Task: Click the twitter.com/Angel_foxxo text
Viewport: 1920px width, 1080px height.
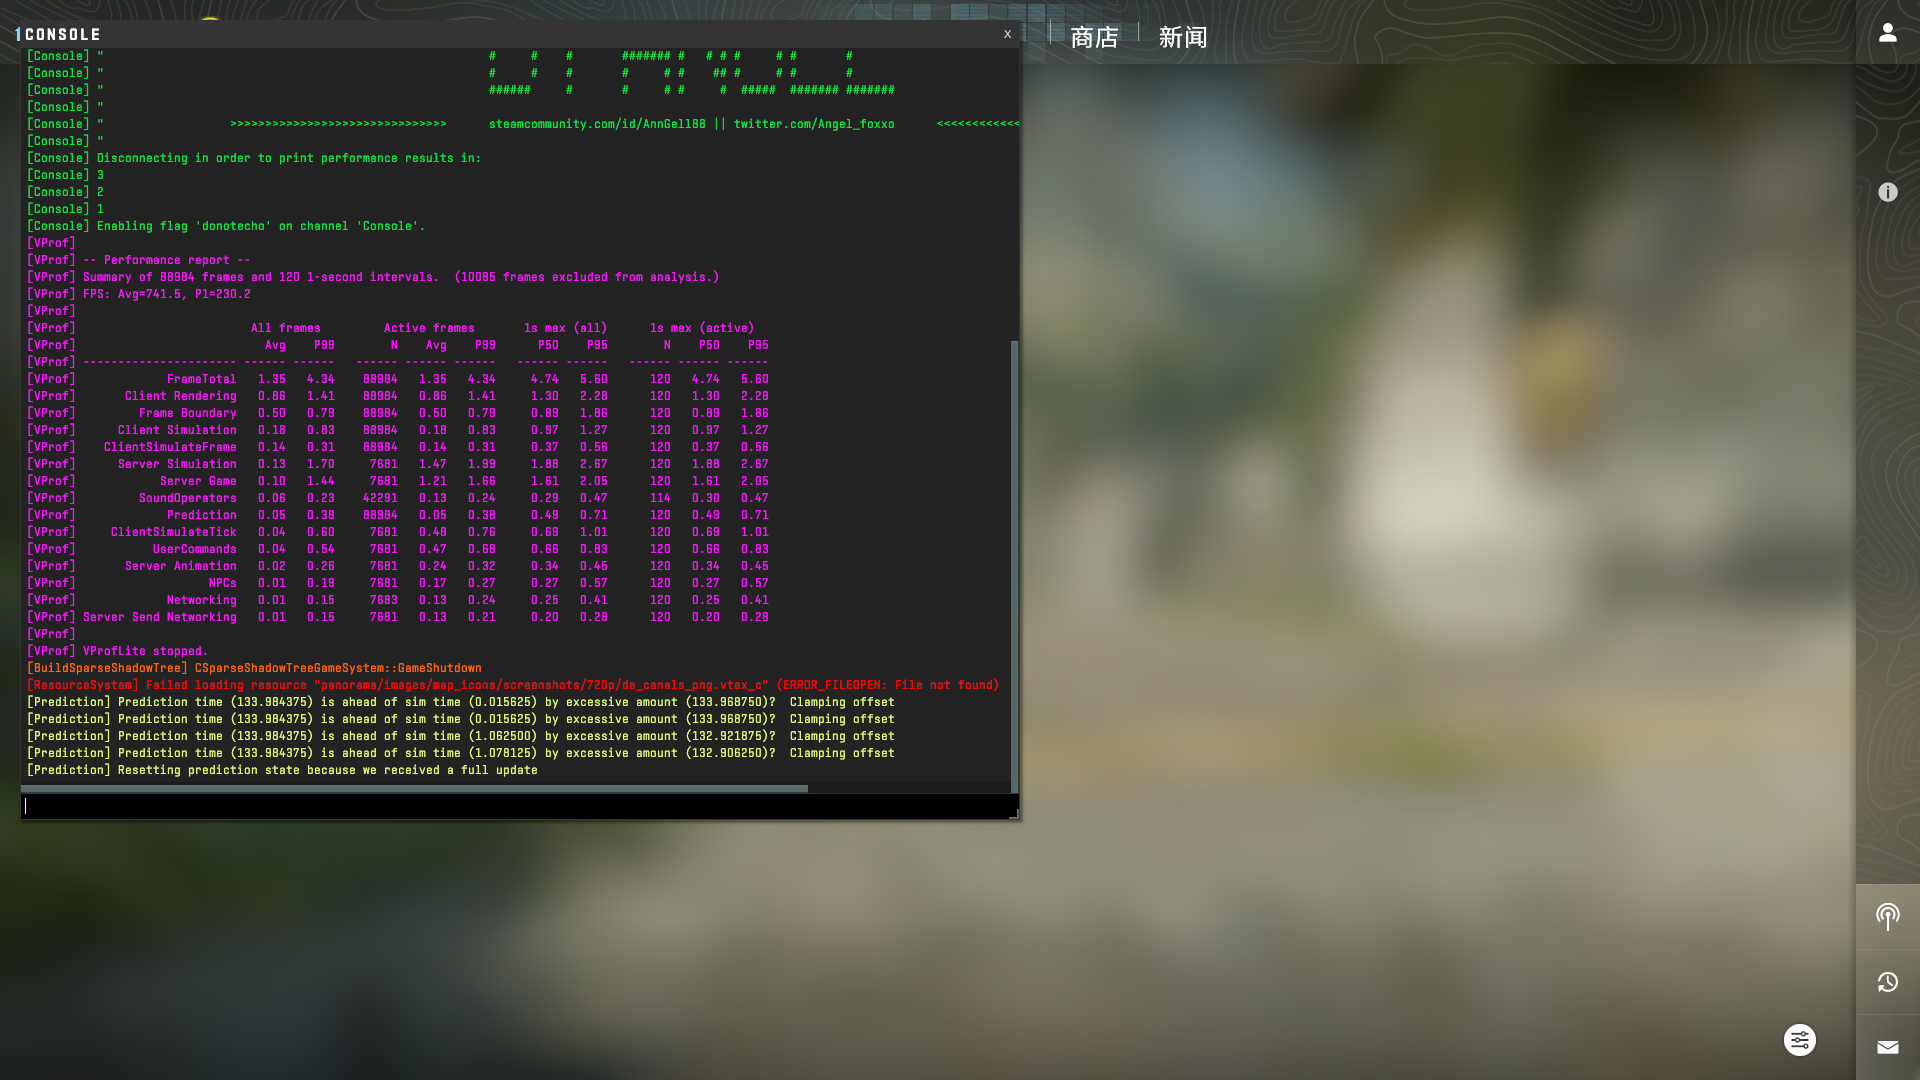Action: coord(813,124)
